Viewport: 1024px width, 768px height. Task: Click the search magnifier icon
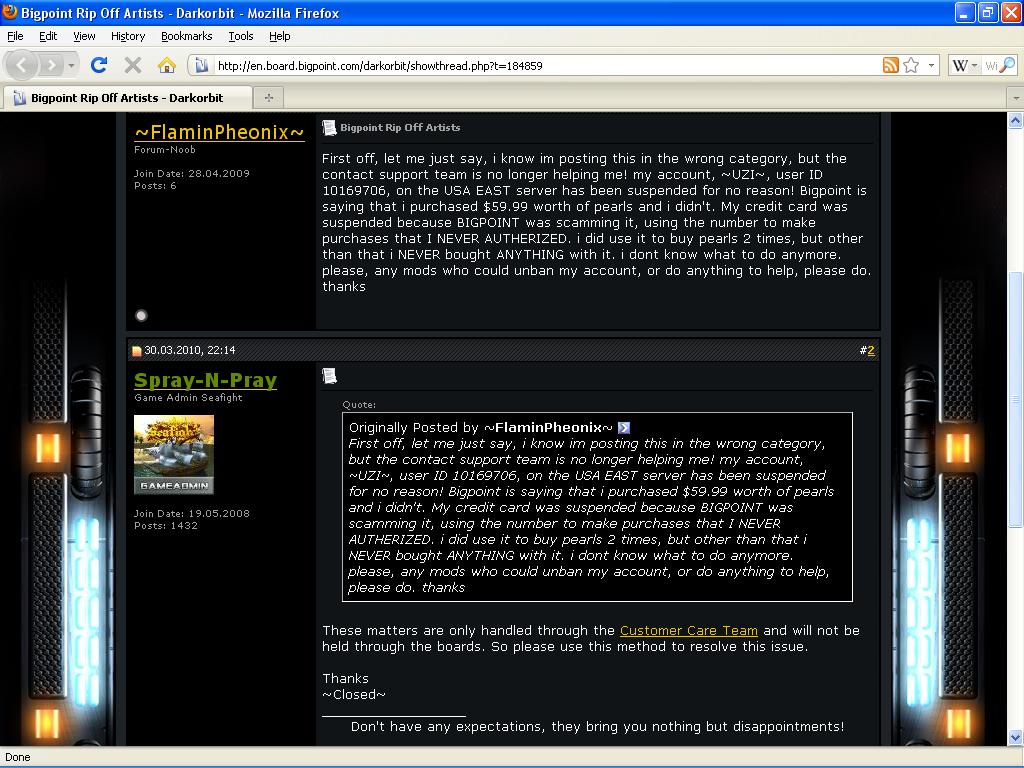[x=1007, y=65]
